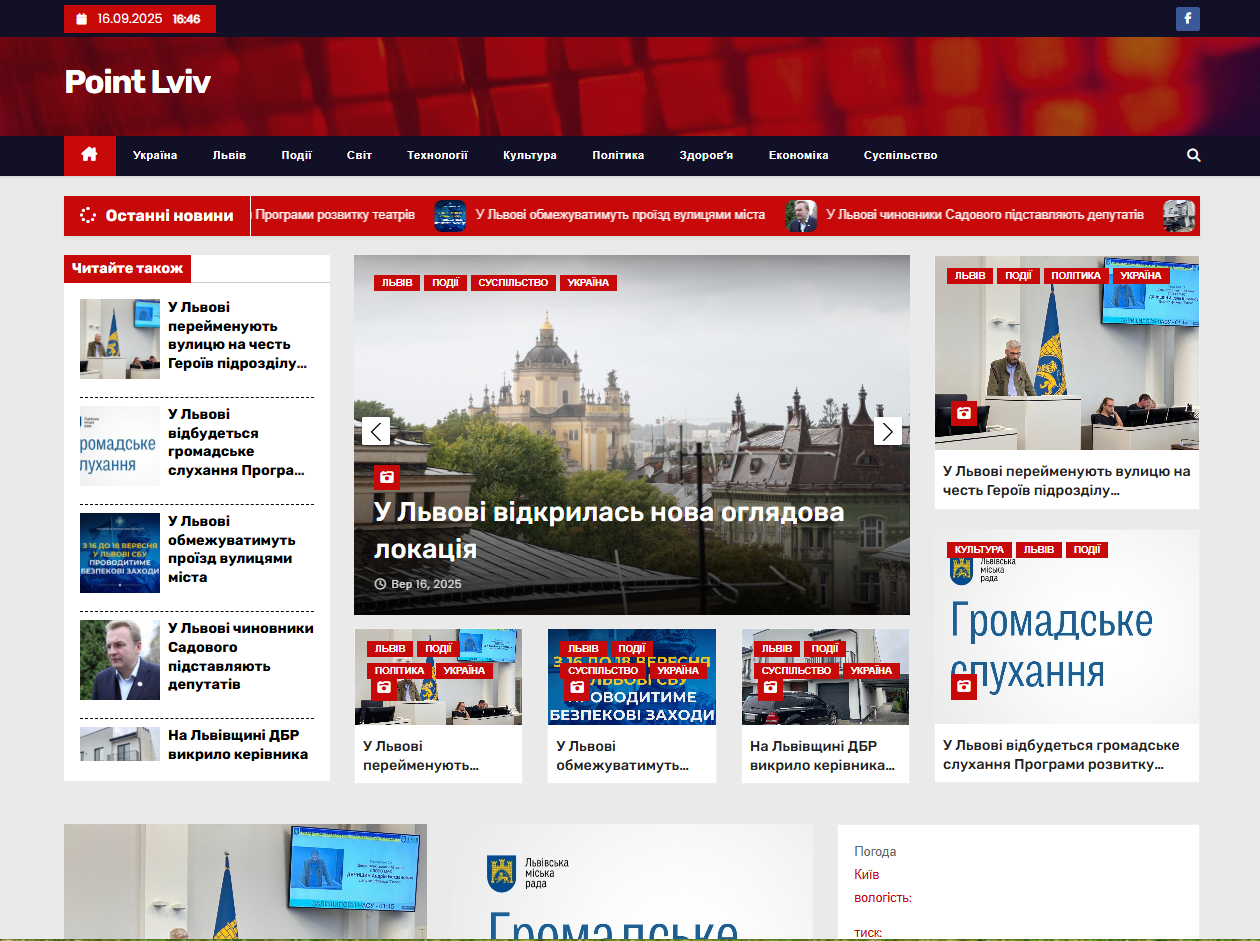Open right card title 'У Львові перейменують вулицю на честь Героїв підрозділу'

(x=1067, y=481)
